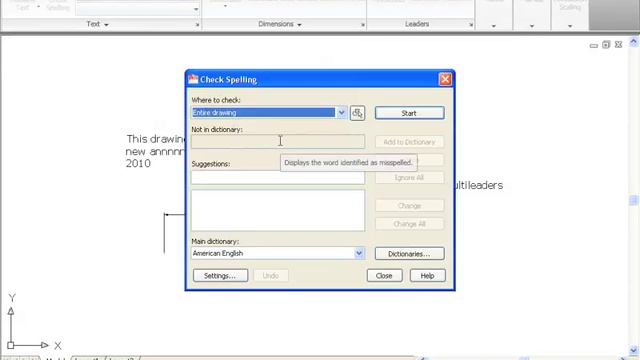Restore the drawing window
Image resolution: width=640 pixels, height=360 pixels.
click(x=606, y=44)
